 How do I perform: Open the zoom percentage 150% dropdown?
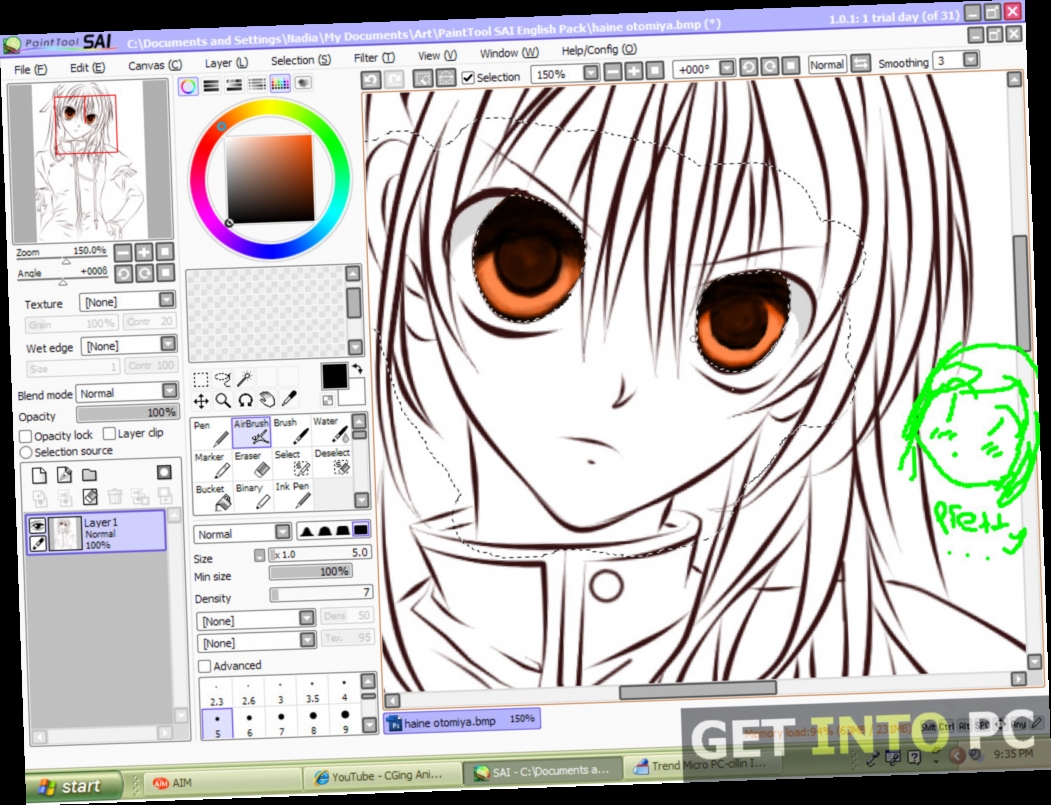591,72
